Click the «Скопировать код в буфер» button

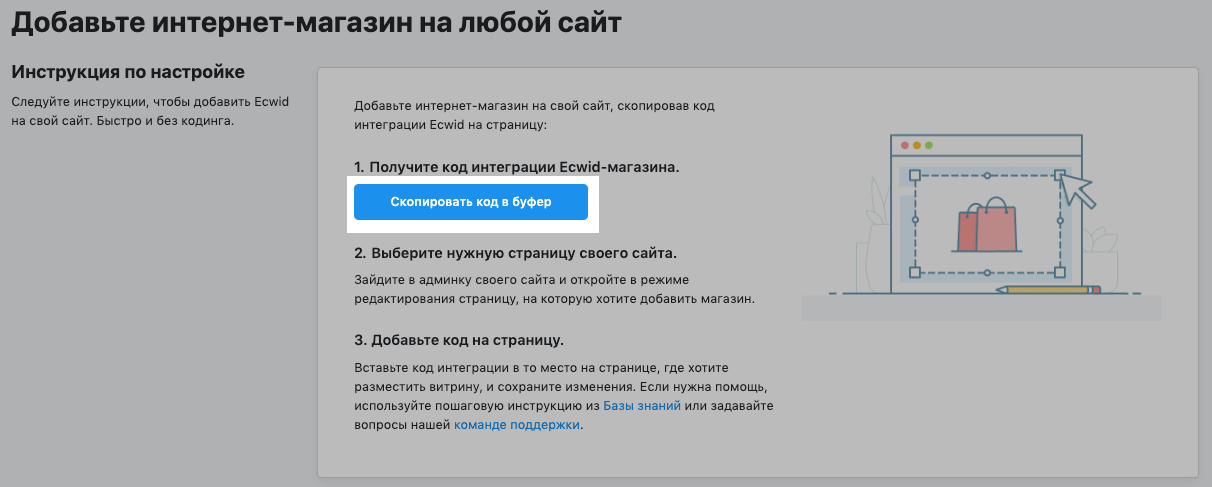tap(471, 202)
